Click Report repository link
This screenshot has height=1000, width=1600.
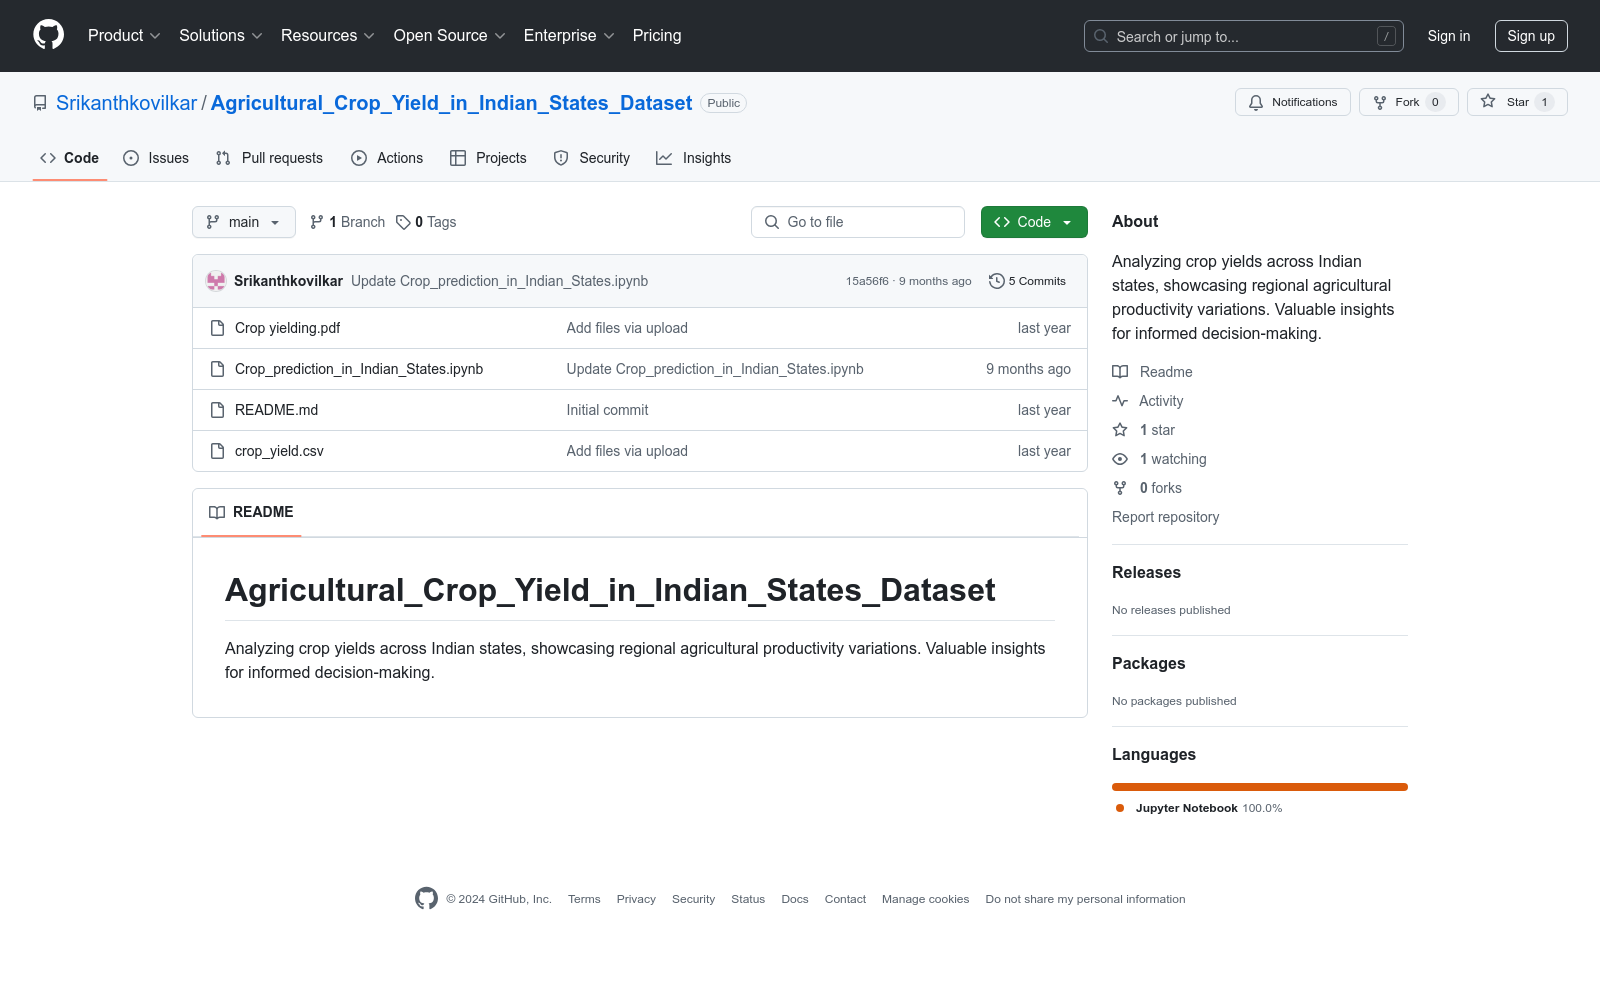tap(1165, 517)
